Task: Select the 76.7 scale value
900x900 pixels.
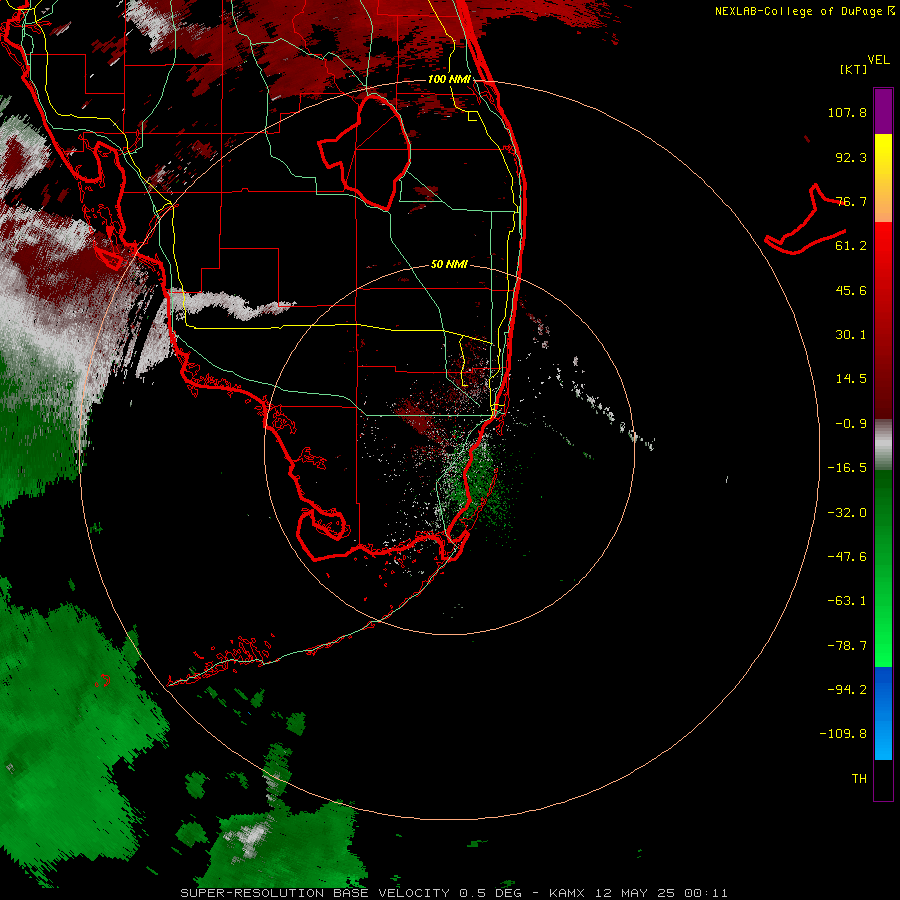Action: [851, 201]
